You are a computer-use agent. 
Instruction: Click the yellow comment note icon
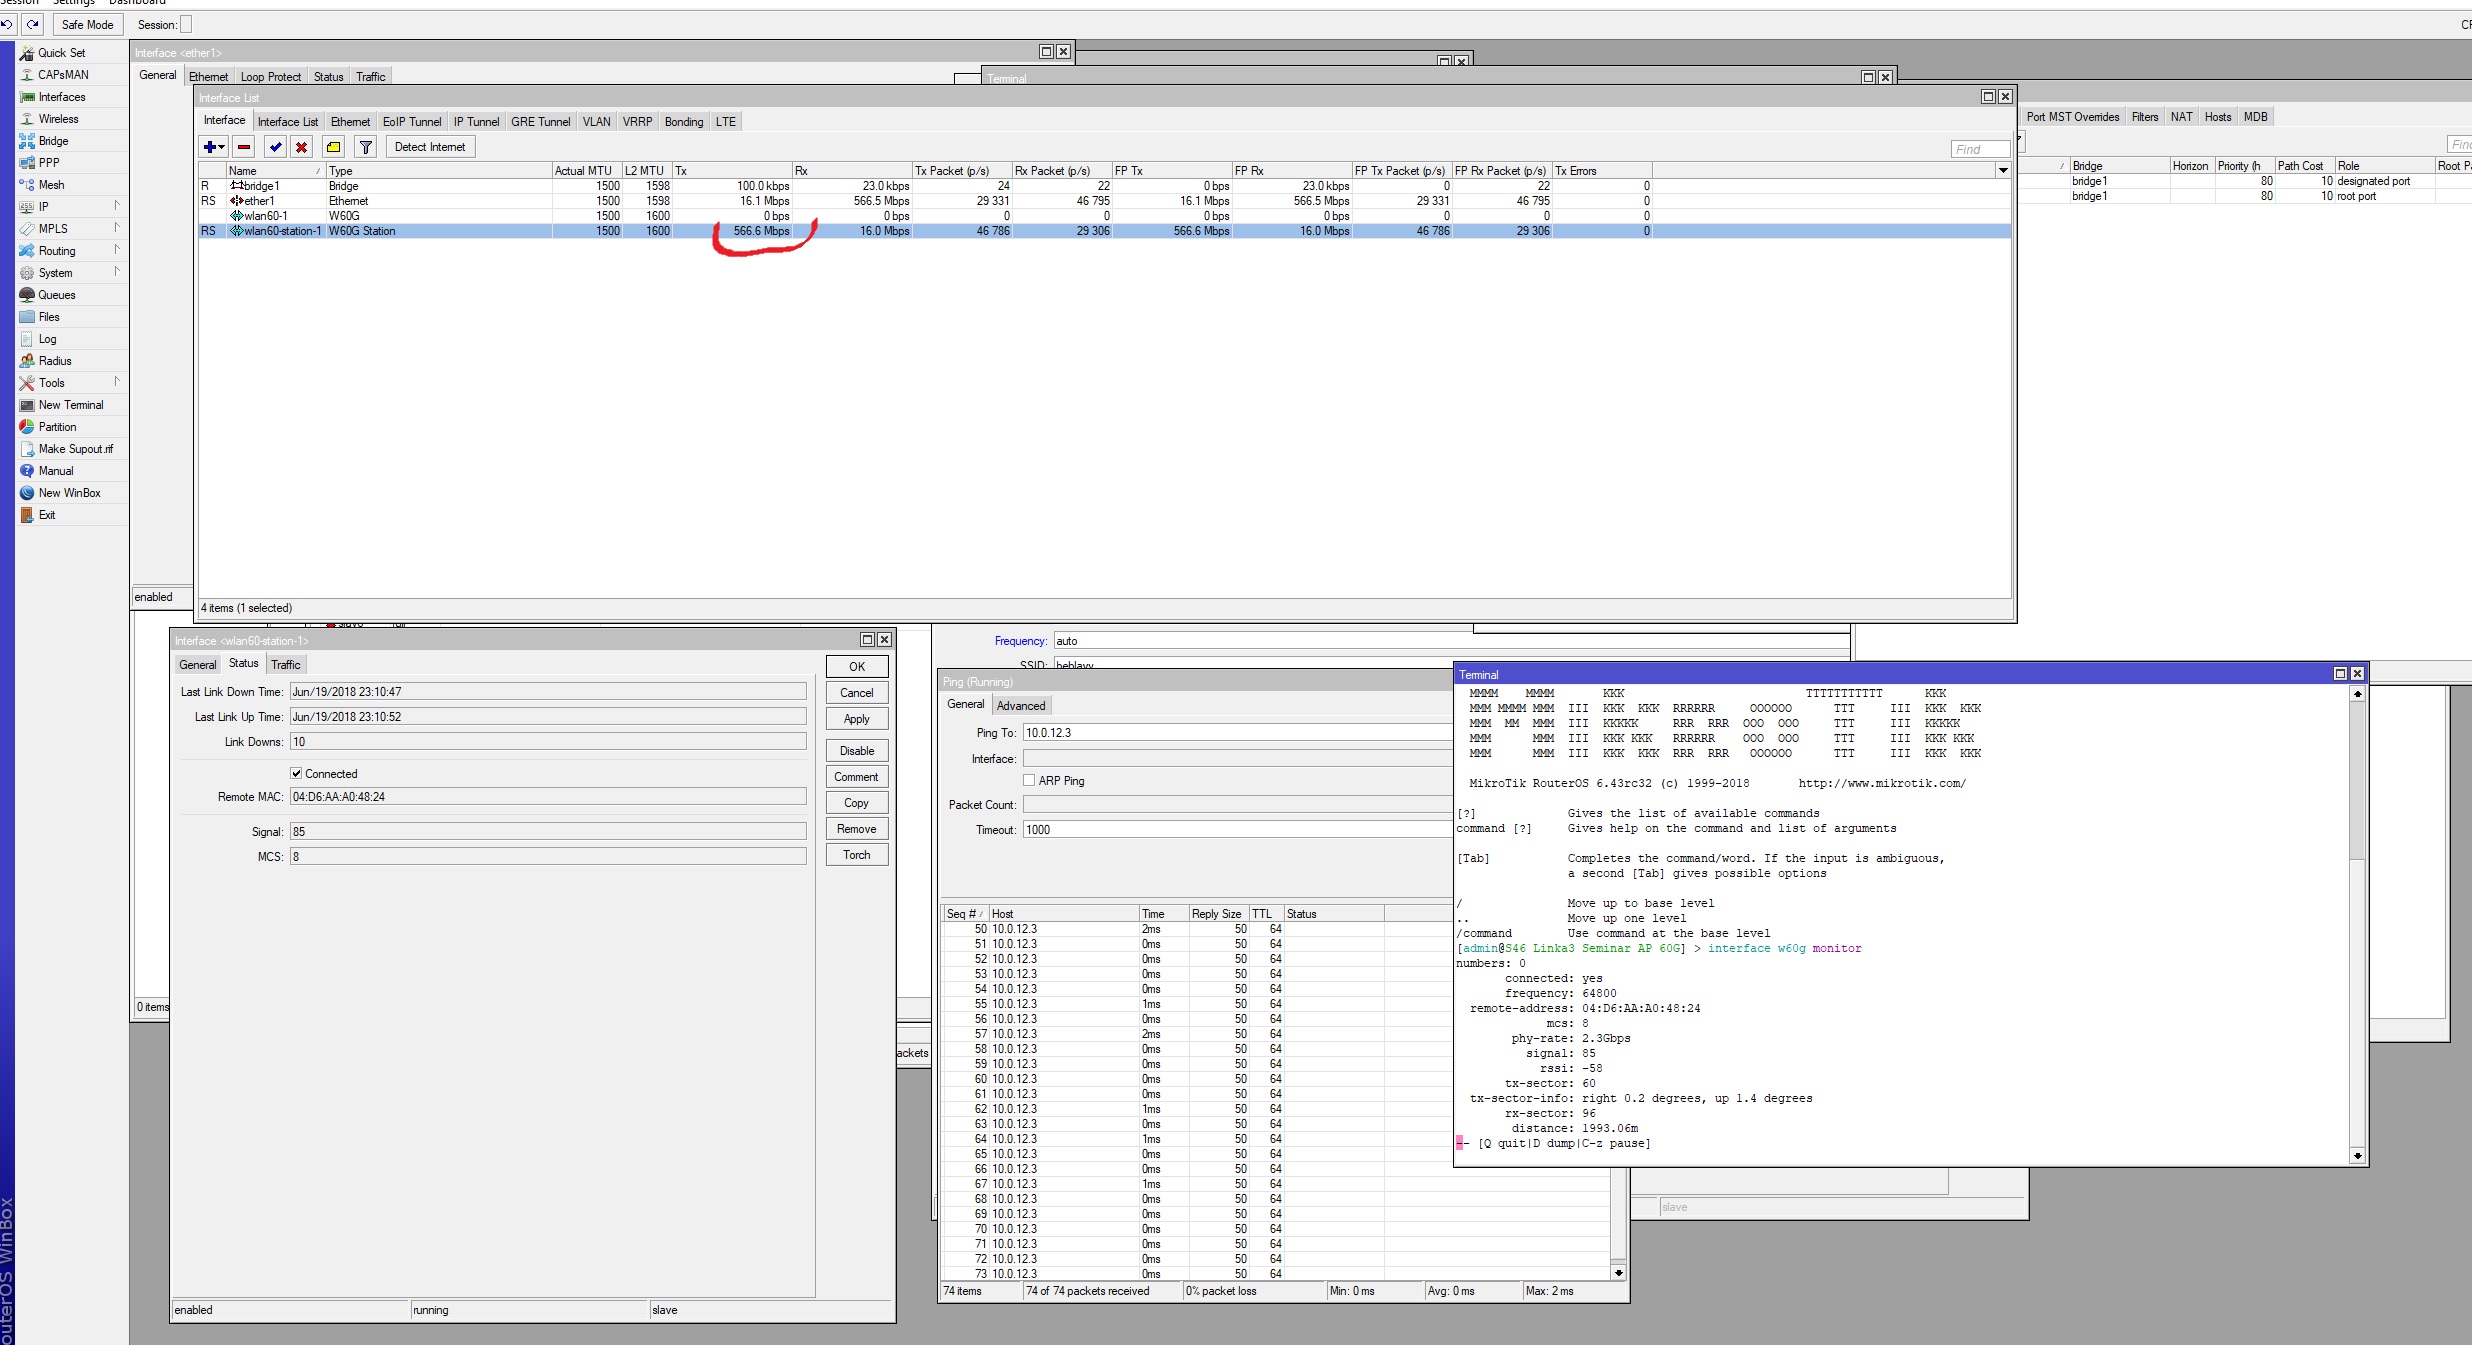[x=334, y=147]
